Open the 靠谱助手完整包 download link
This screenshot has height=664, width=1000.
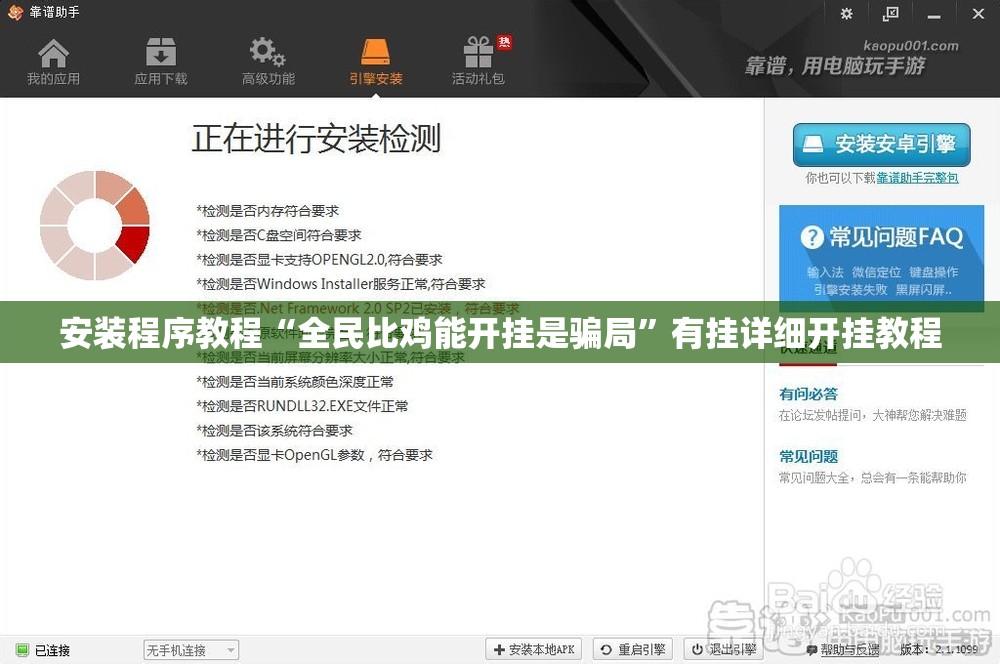[917, 178]
